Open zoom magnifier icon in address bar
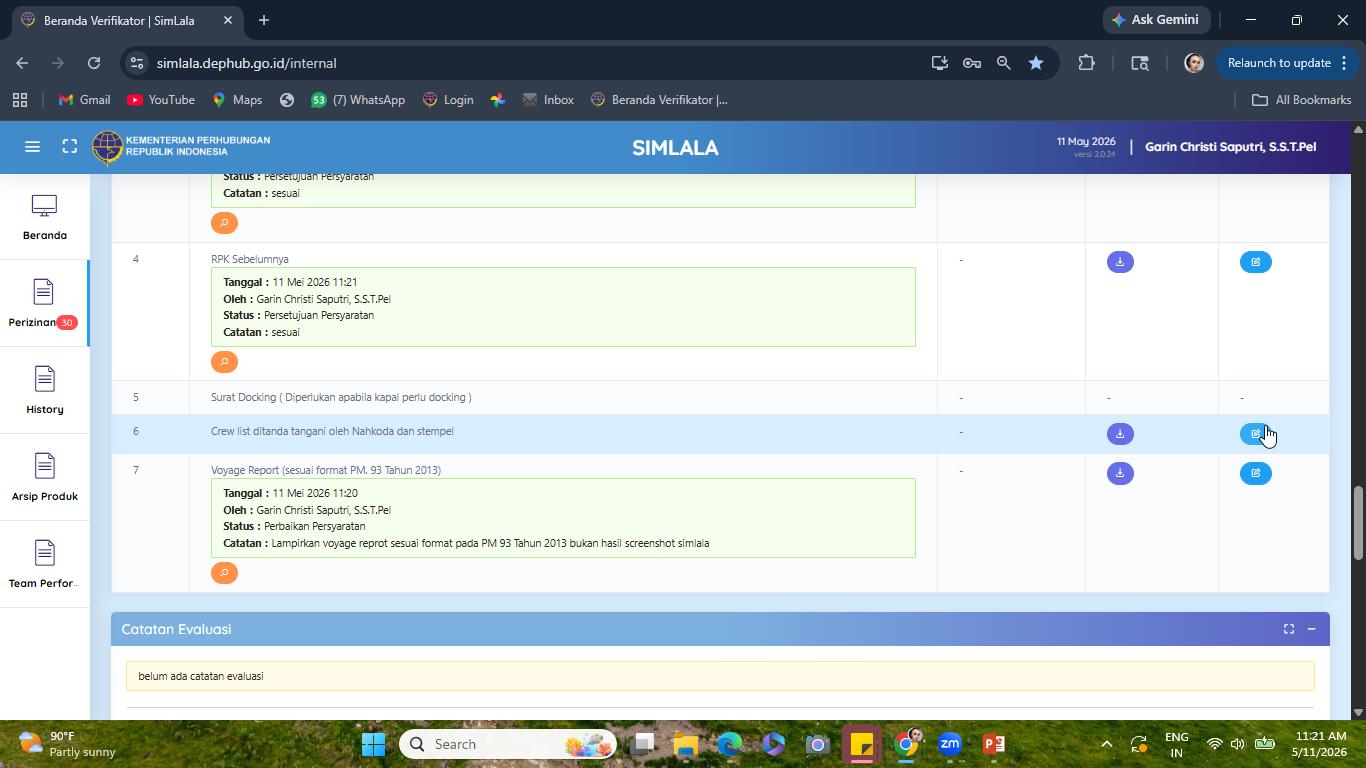1366x768 pixels. pos(1003,63)
